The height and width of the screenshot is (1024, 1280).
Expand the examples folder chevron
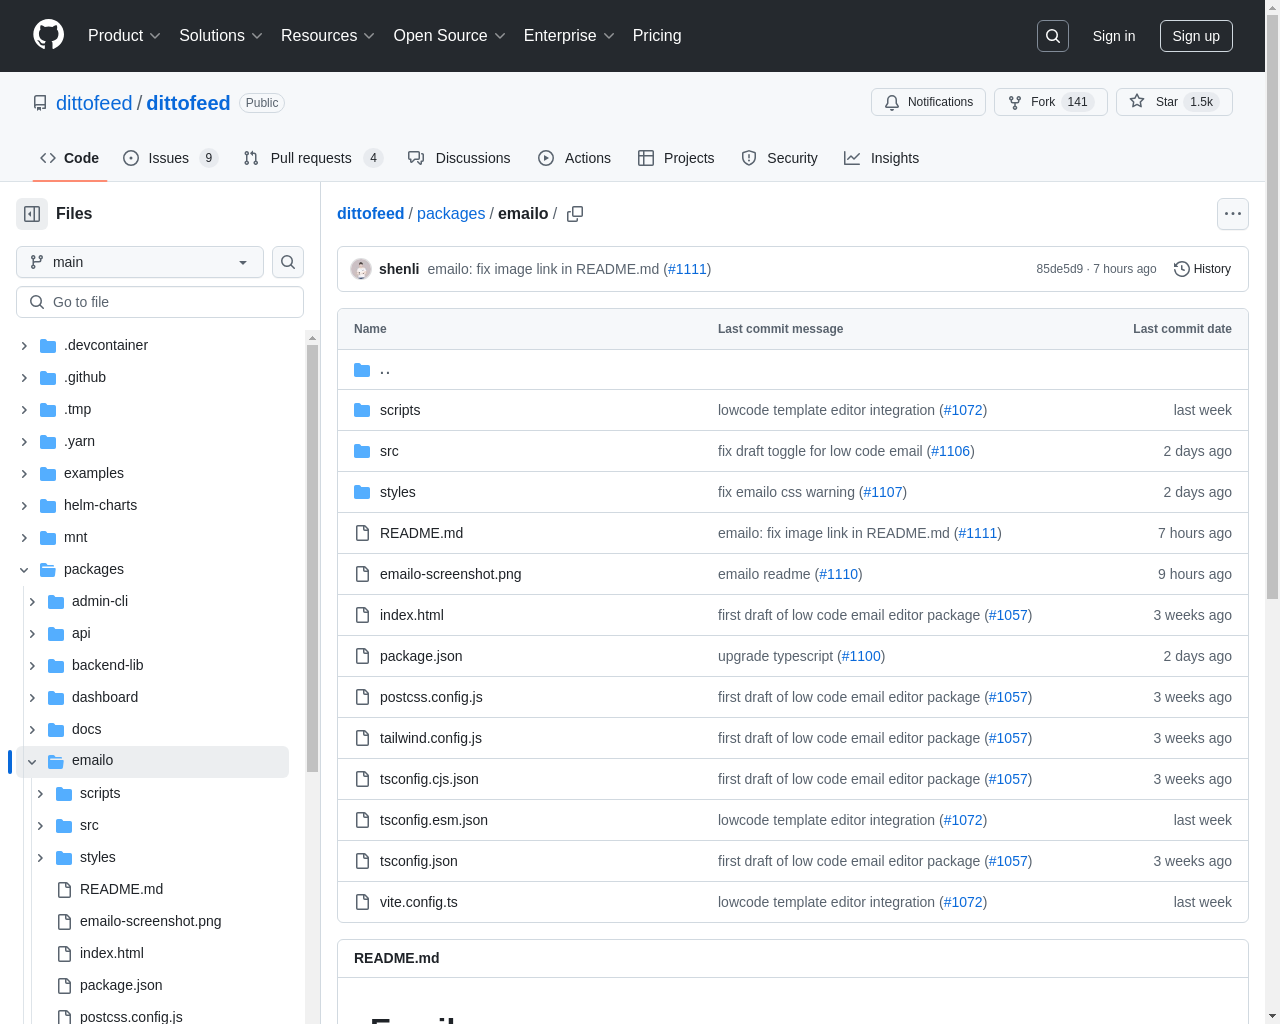pos(24,473)
